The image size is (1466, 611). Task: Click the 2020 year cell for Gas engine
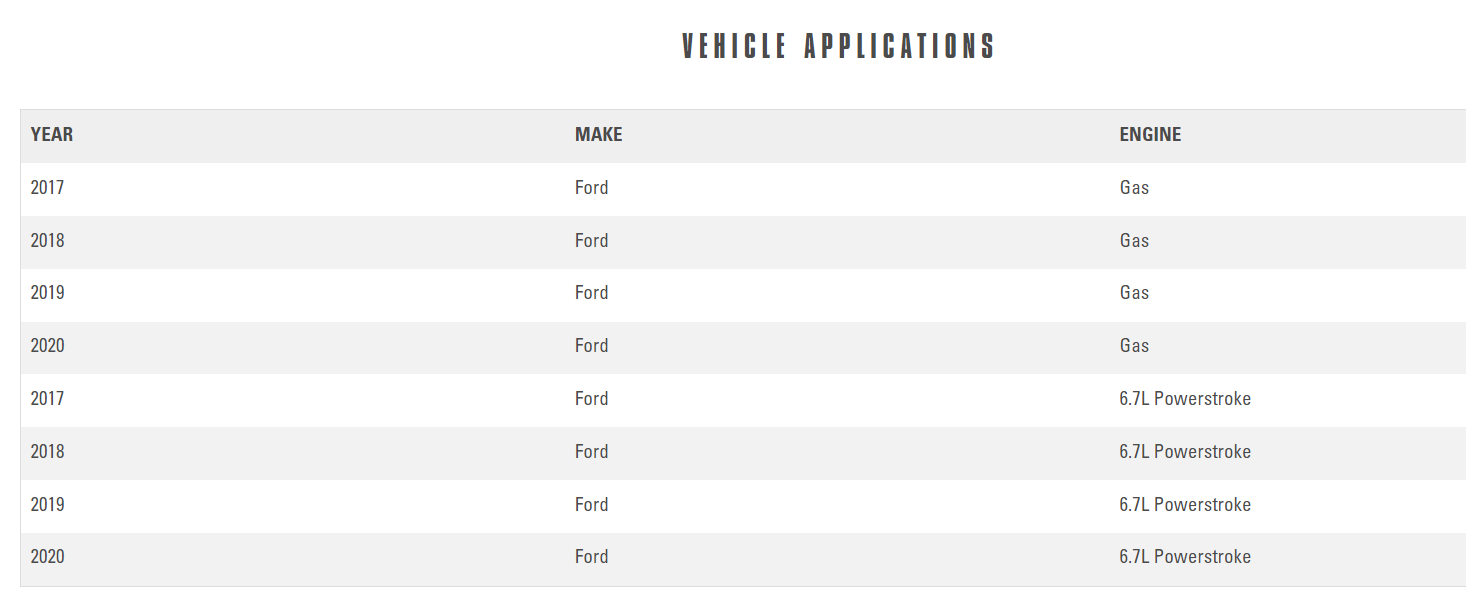[47, 346]
